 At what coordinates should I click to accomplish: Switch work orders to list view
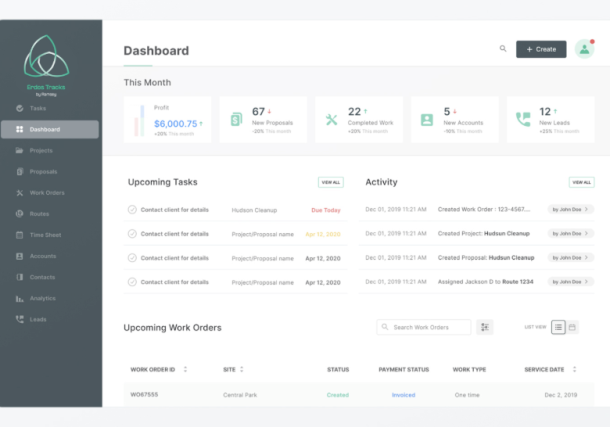[x=558, y=327]
